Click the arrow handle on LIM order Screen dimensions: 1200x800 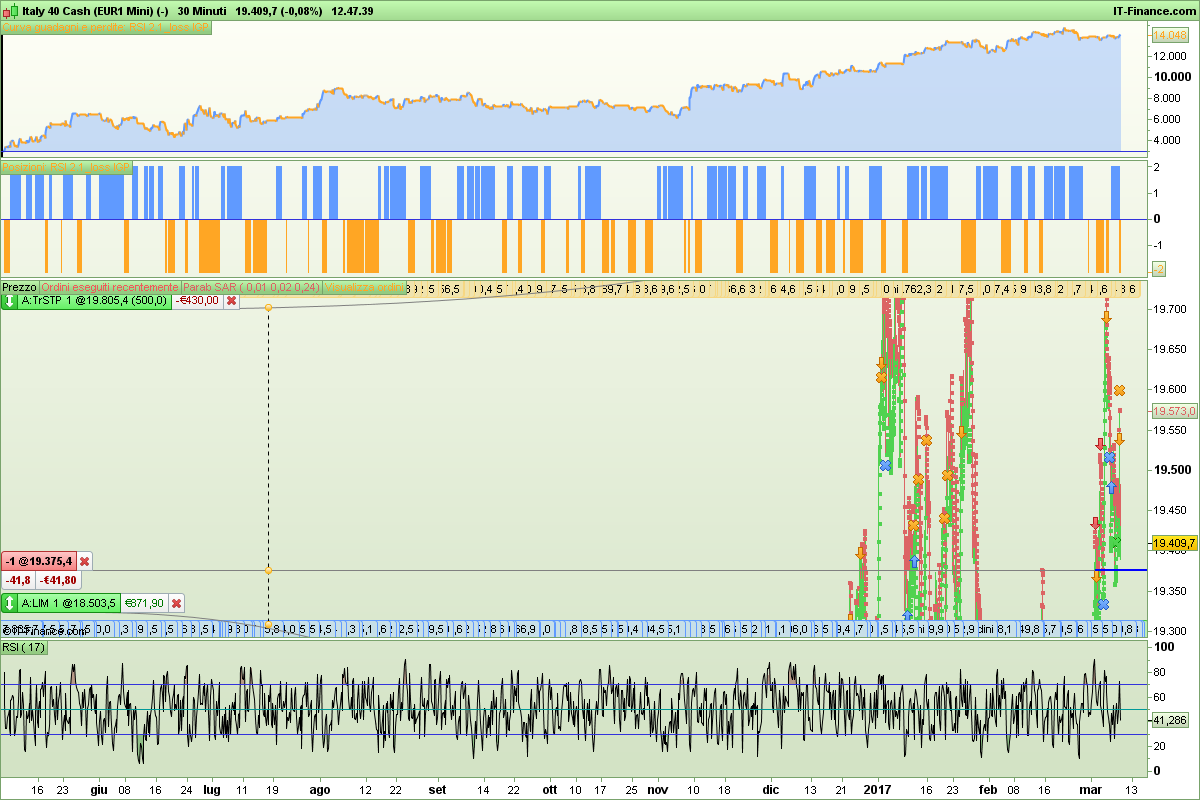click(x=10, y=603)
